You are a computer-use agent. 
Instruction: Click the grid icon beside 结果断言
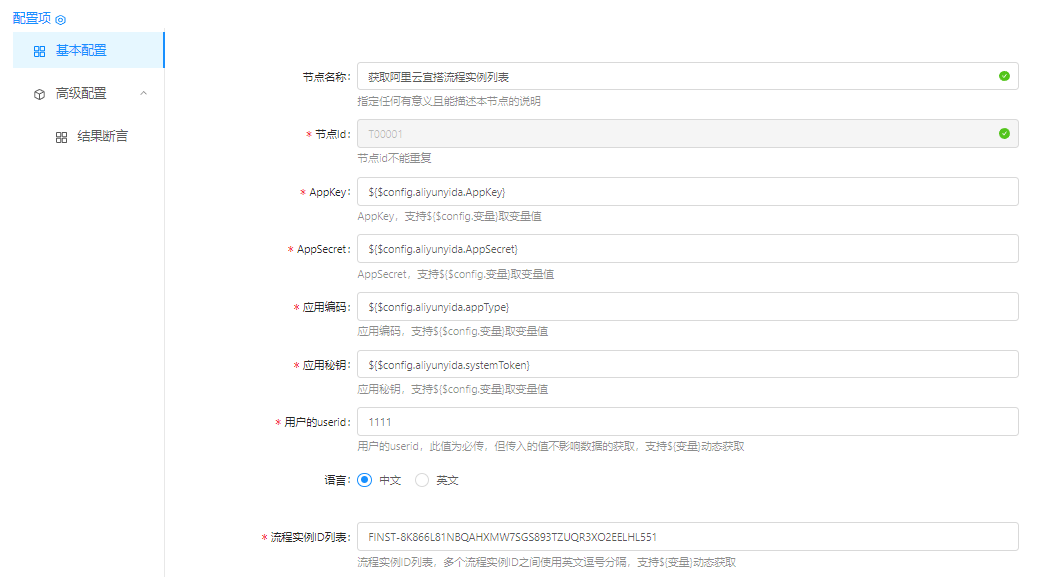coord(61,137)
